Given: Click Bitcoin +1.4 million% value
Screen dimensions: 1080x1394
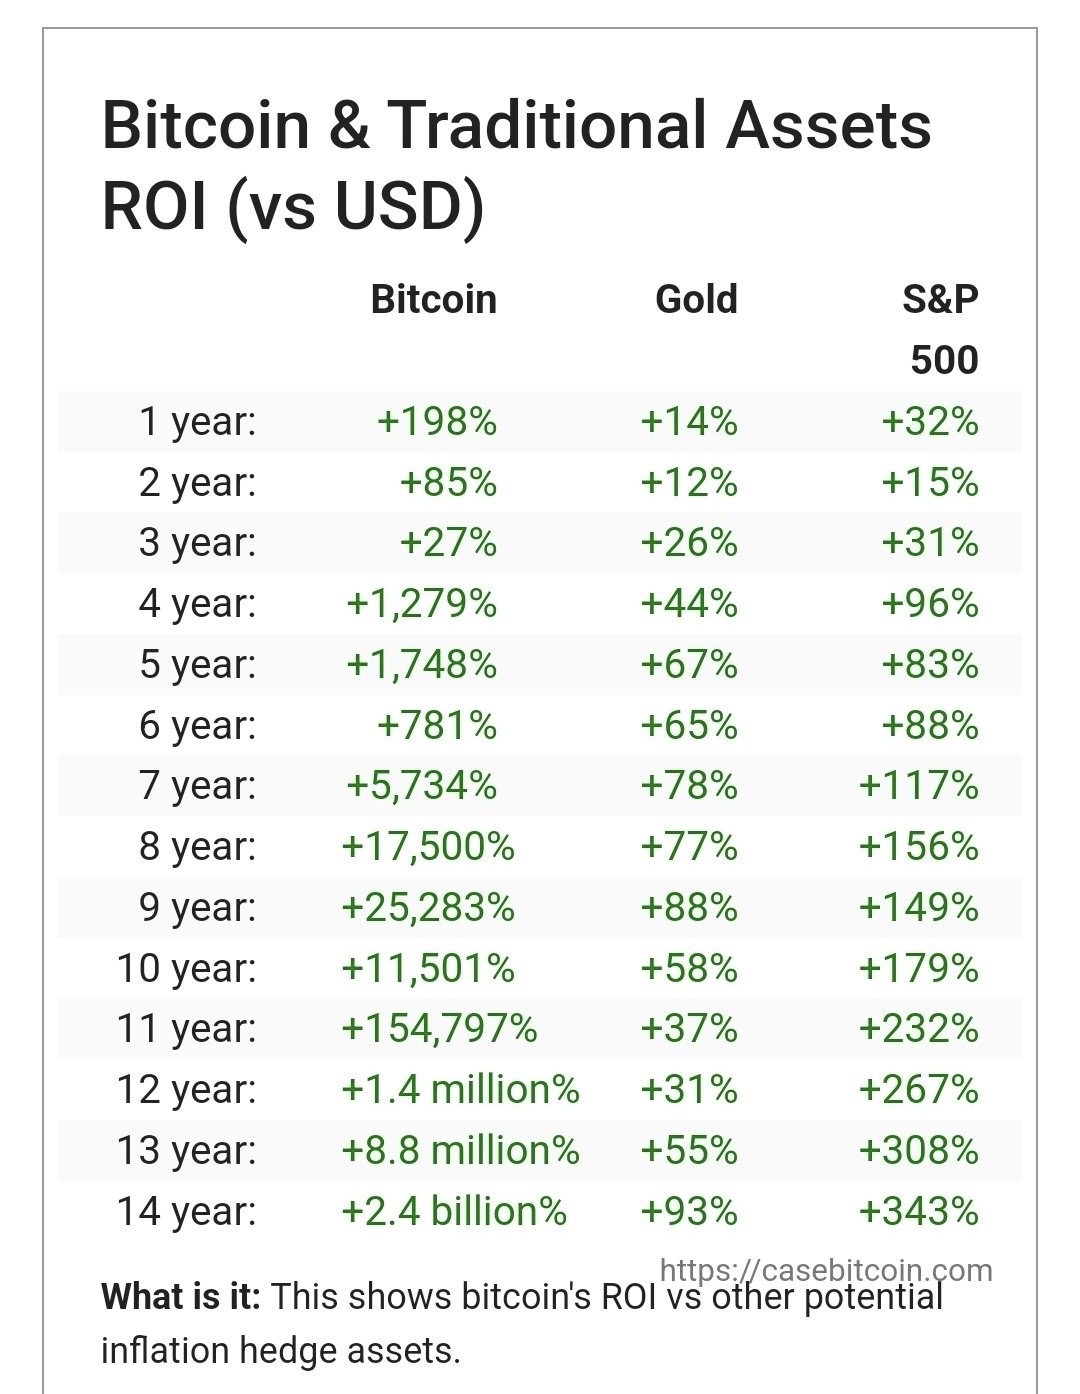Looking at the screenshot, I should 460,1089.
